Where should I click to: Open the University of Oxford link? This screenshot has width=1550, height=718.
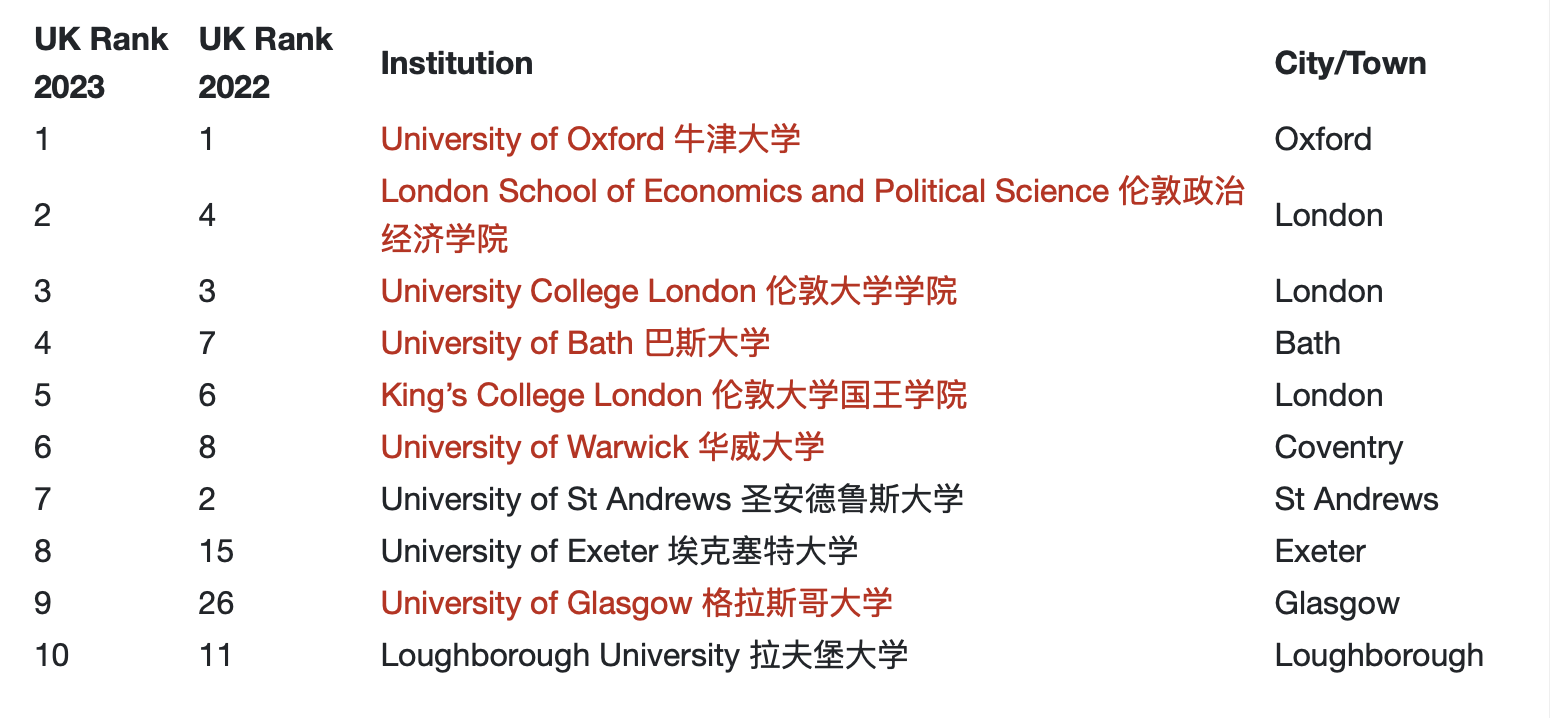(590, 139)
